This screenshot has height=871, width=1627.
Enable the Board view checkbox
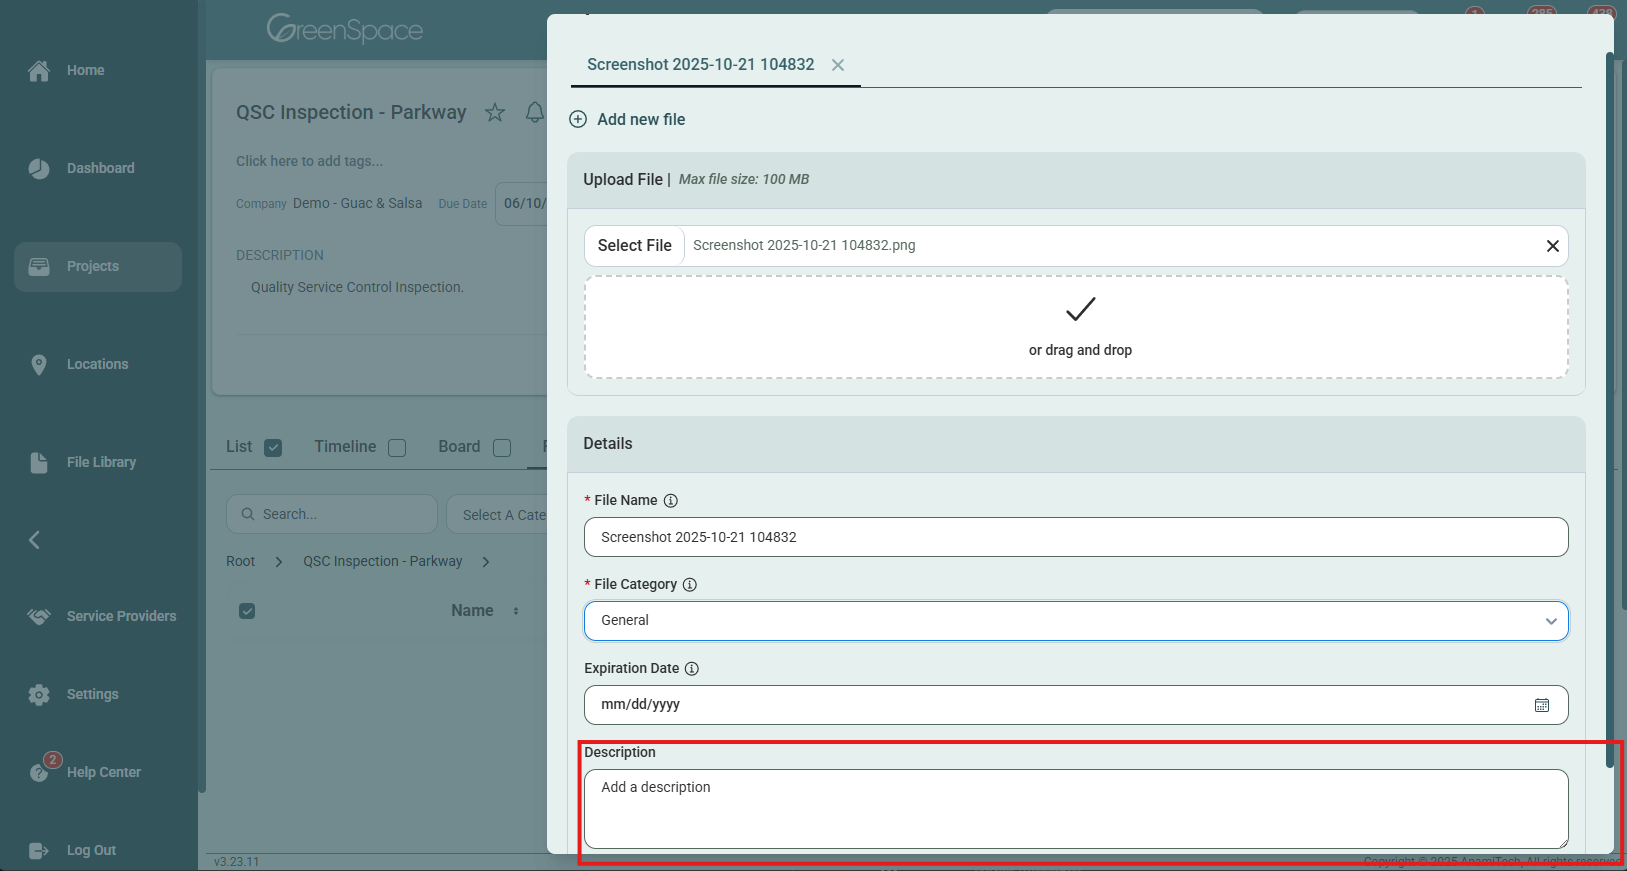click(502, 448)
